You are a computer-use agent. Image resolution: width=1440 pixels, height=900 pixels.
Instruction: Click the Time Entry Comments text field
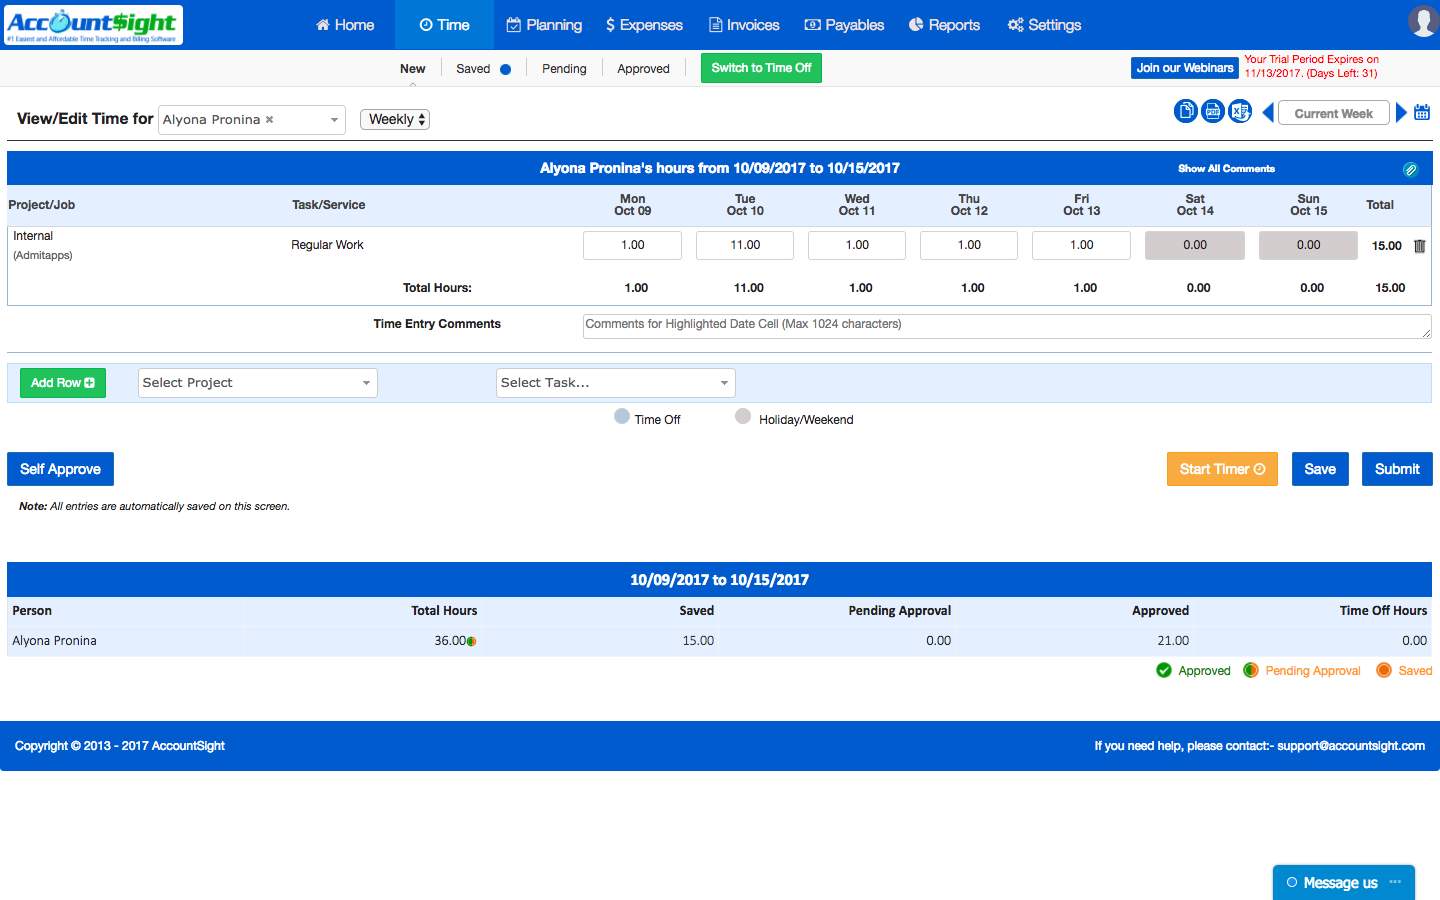[1006, 326]
